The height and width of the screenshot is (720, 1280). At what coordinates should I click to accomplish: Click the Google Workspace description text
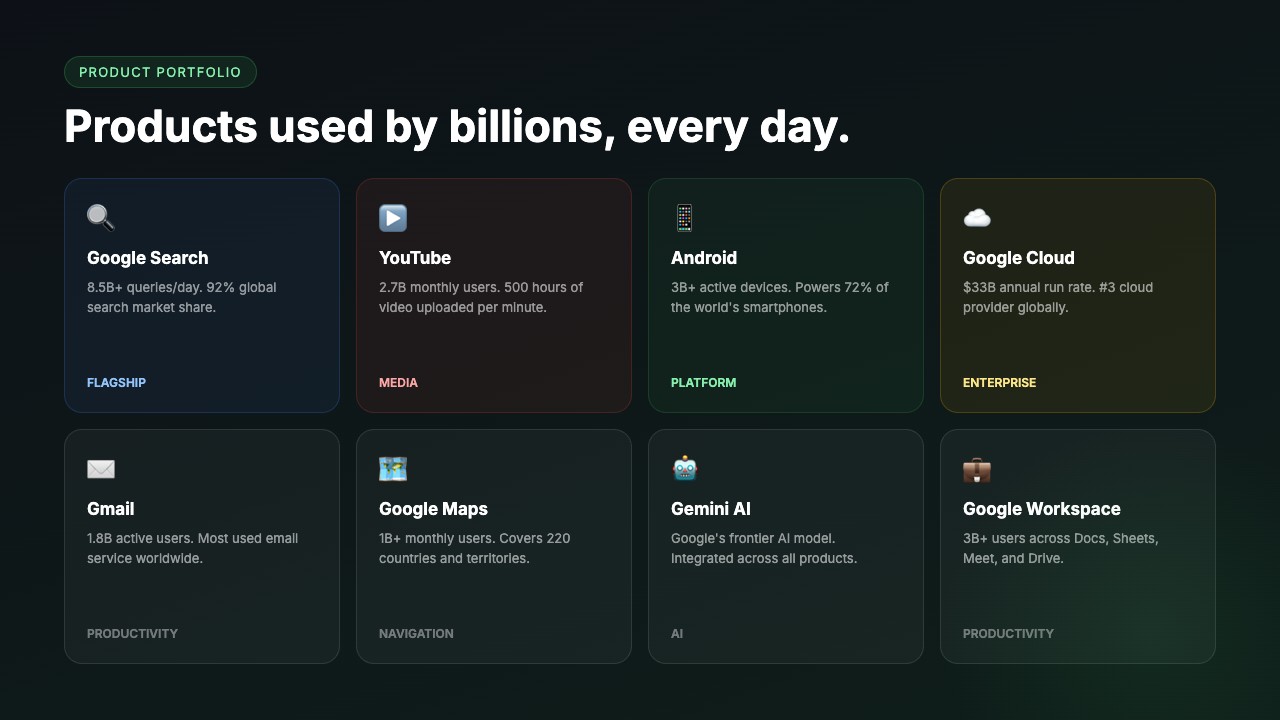pyautogui.click(x=1060, y=548)
